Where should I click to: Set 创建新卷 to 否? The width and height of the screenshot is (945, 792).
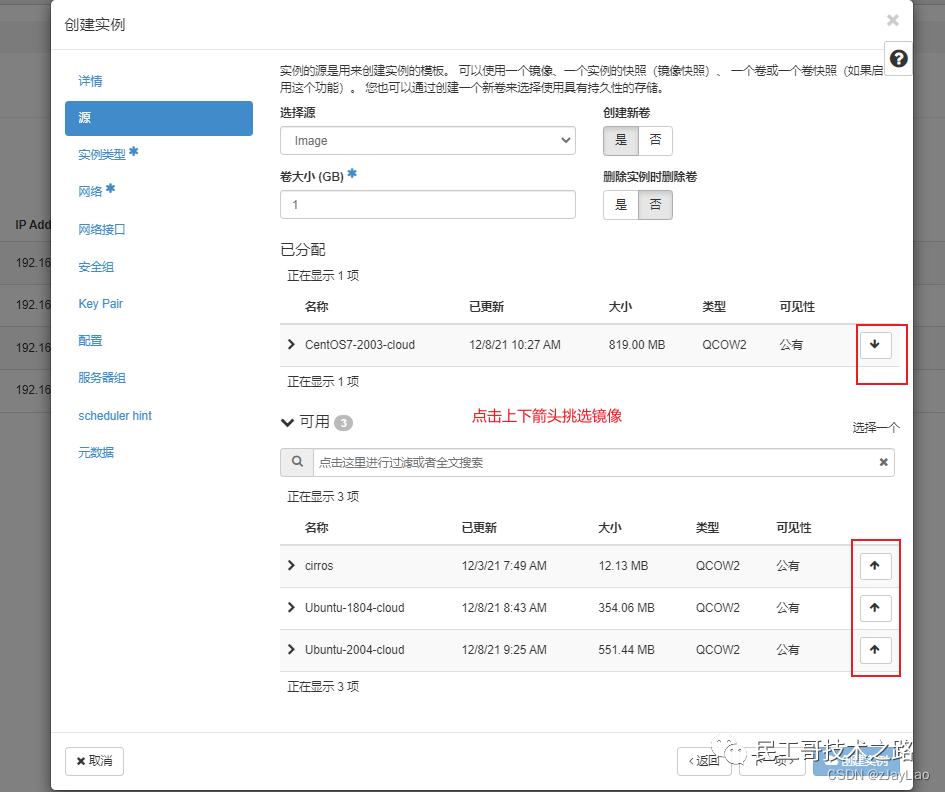655,140
